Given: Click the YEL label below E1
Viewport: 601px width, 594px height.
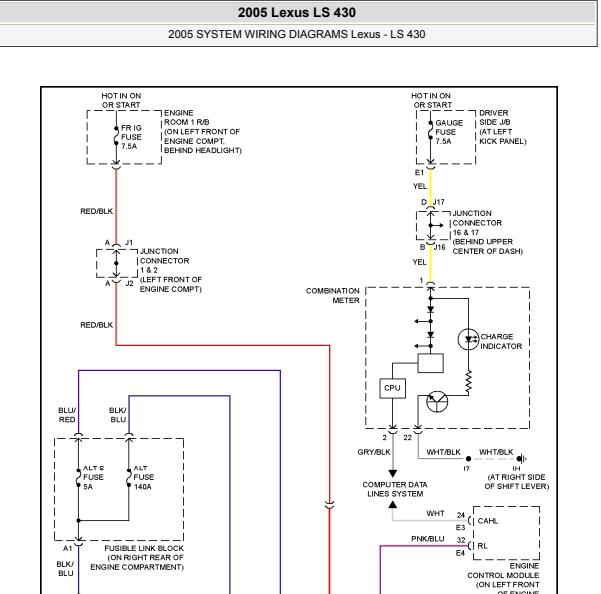Looking at the screenshot, I should pos(420,186).
